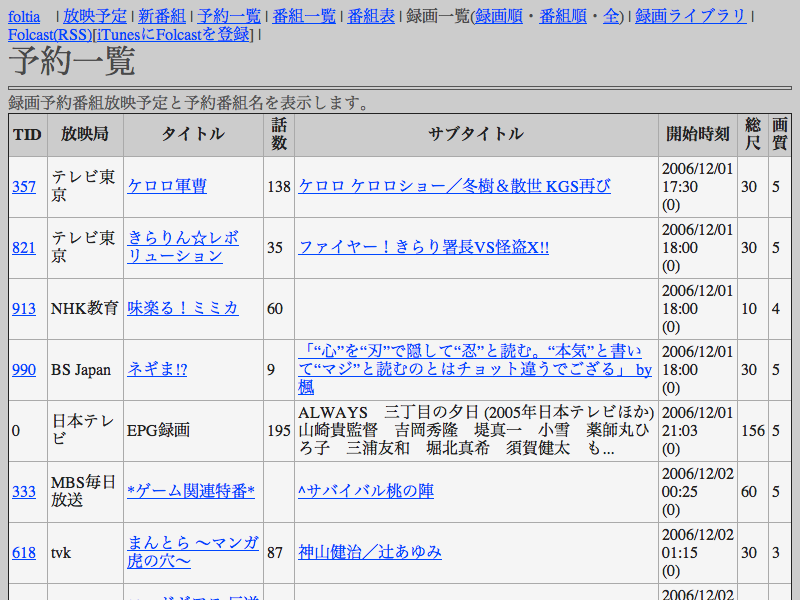Viewport: 800px width, 600px height.
Task: Show 全 recordings list link
Action: pyautogui.click(x=611, y=16)
